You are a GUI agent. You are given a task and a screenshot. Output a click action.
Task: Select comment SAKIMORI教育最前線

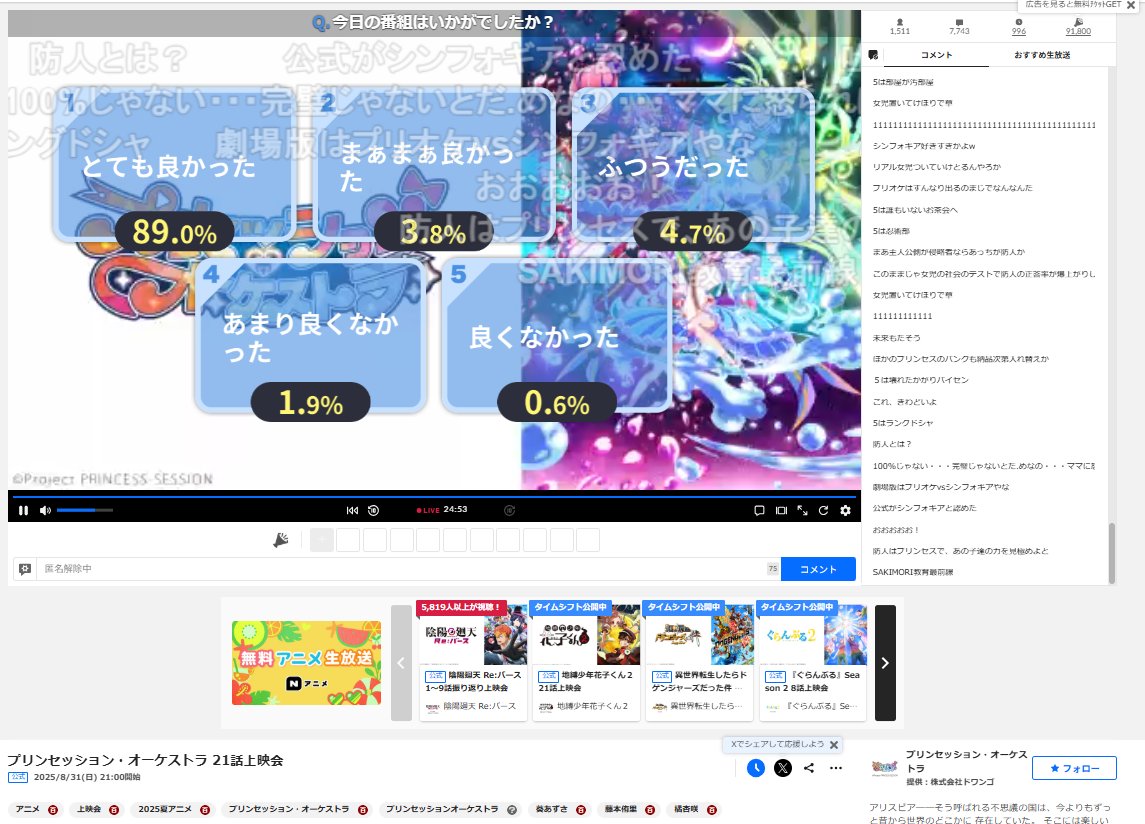click(x=913, y=572)
